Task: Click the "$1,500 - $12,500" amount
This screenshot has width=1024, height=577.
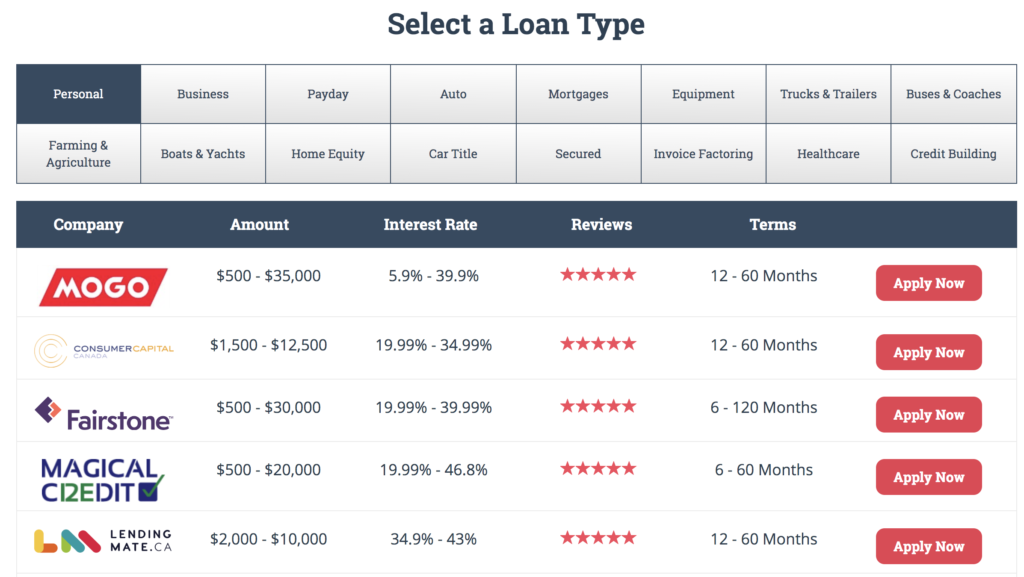Action: tap(268, 345)
